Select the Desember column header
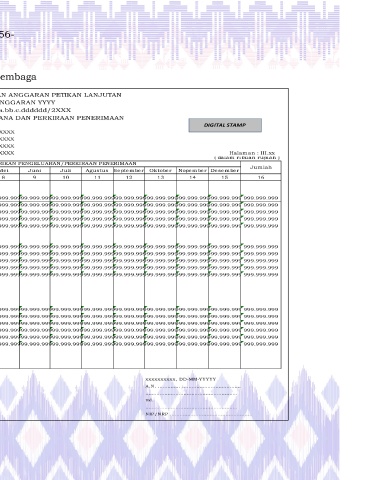367x480 pixels. tap(224, 170)
